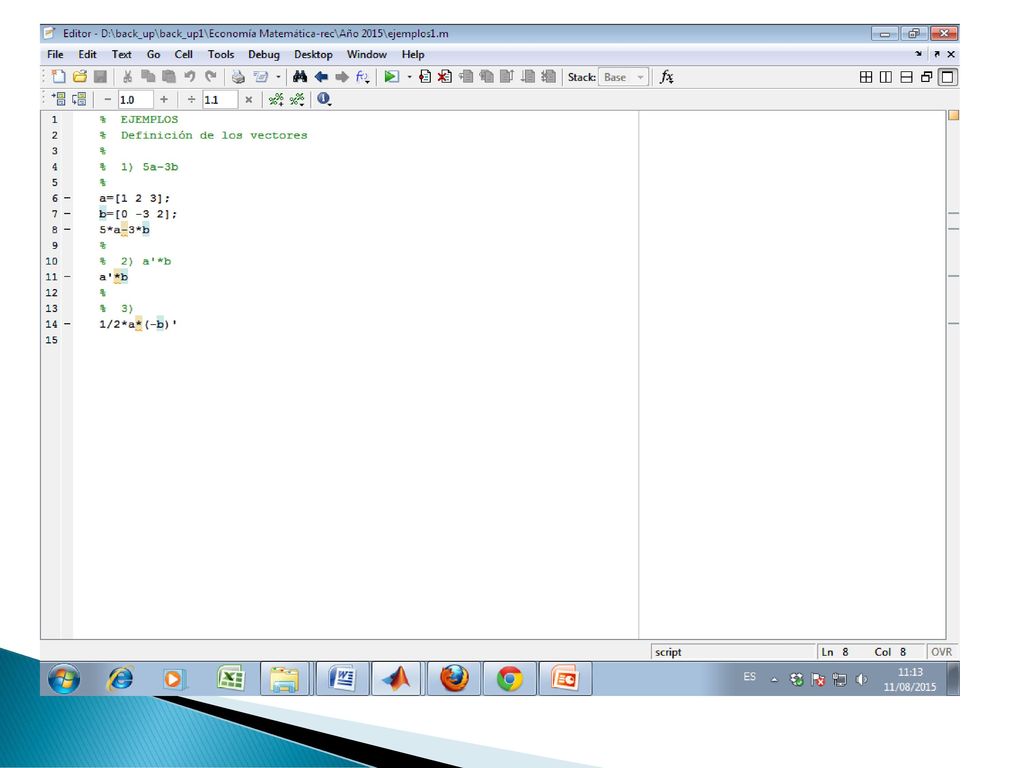This screenshot has height=768, width=1024.
Task: Open the Desktop menu
Action: pos(313,54)
